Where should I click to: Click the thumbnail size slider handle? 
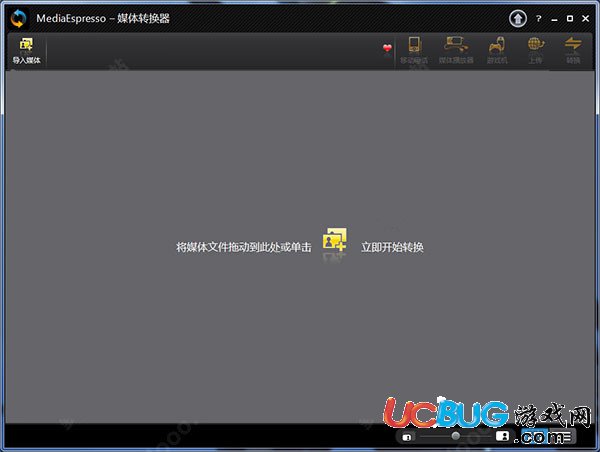pos(455,436)
